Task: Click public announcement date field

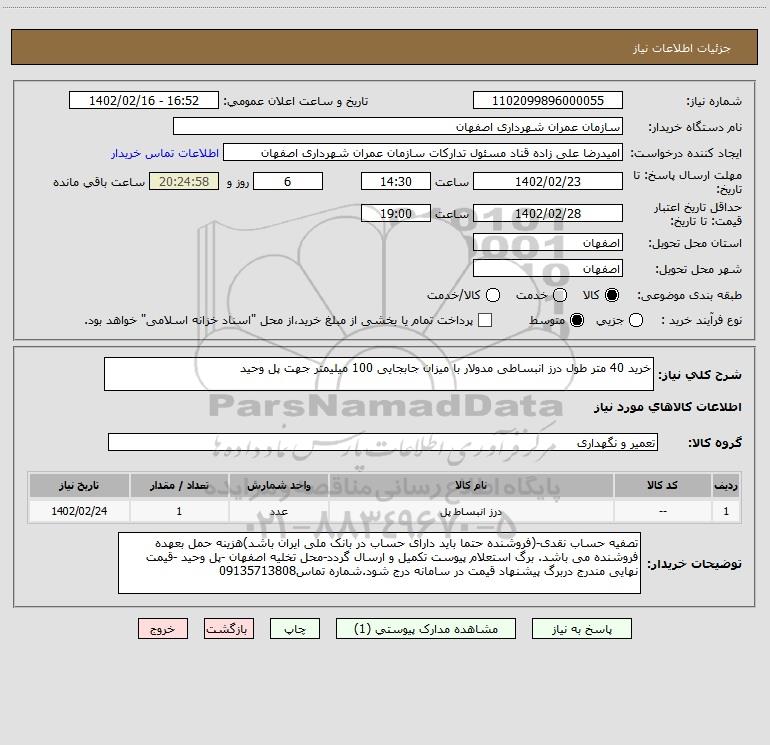Action: [x=144, y=101]
